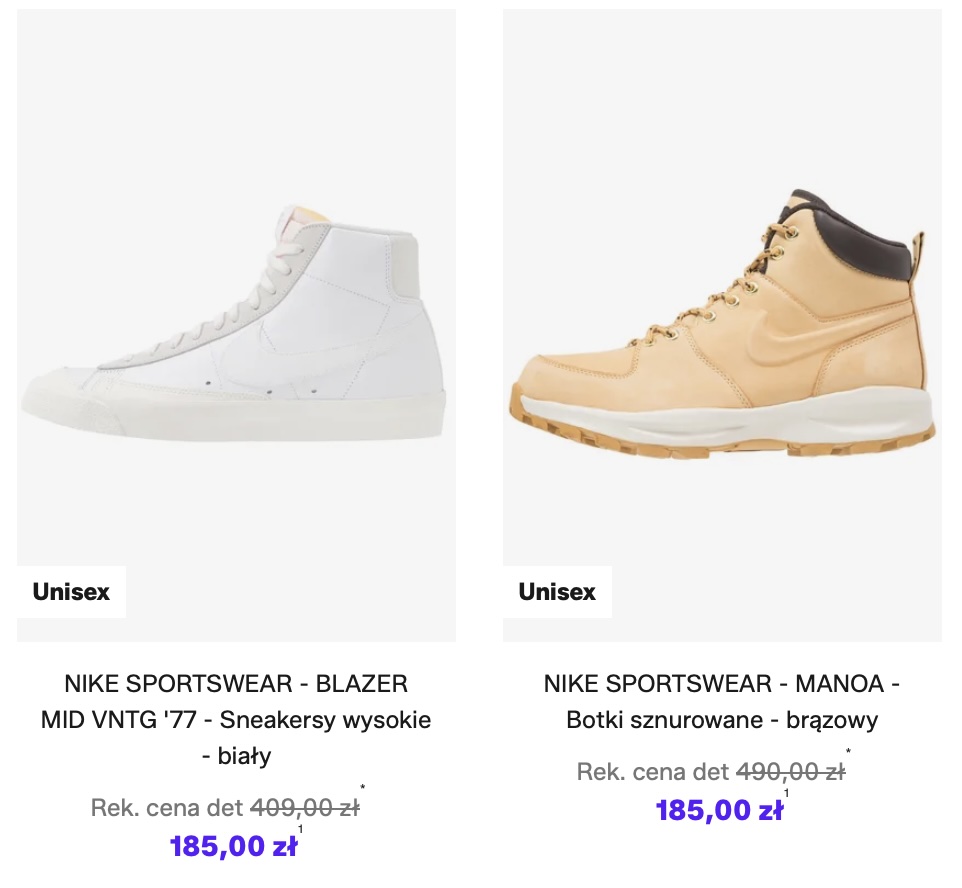Click the asterisk footnote beside 490,00 zł

pos(849,752)
